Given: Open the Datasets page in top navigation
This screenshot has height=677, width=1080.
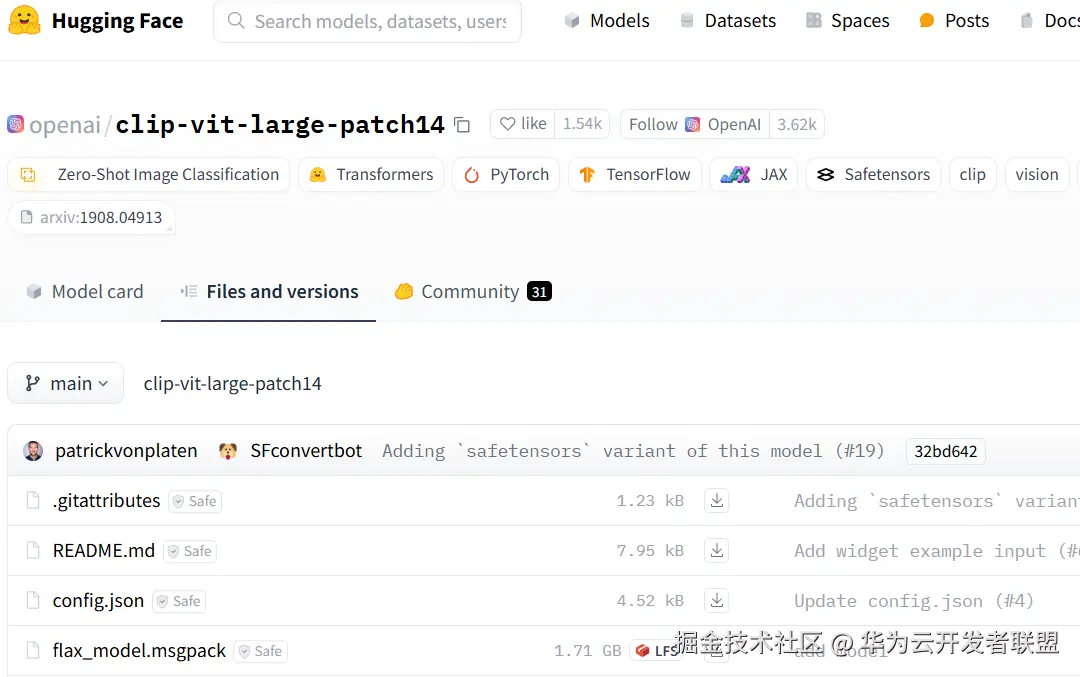Looking at the screenshot, I should tap(727, 21).
